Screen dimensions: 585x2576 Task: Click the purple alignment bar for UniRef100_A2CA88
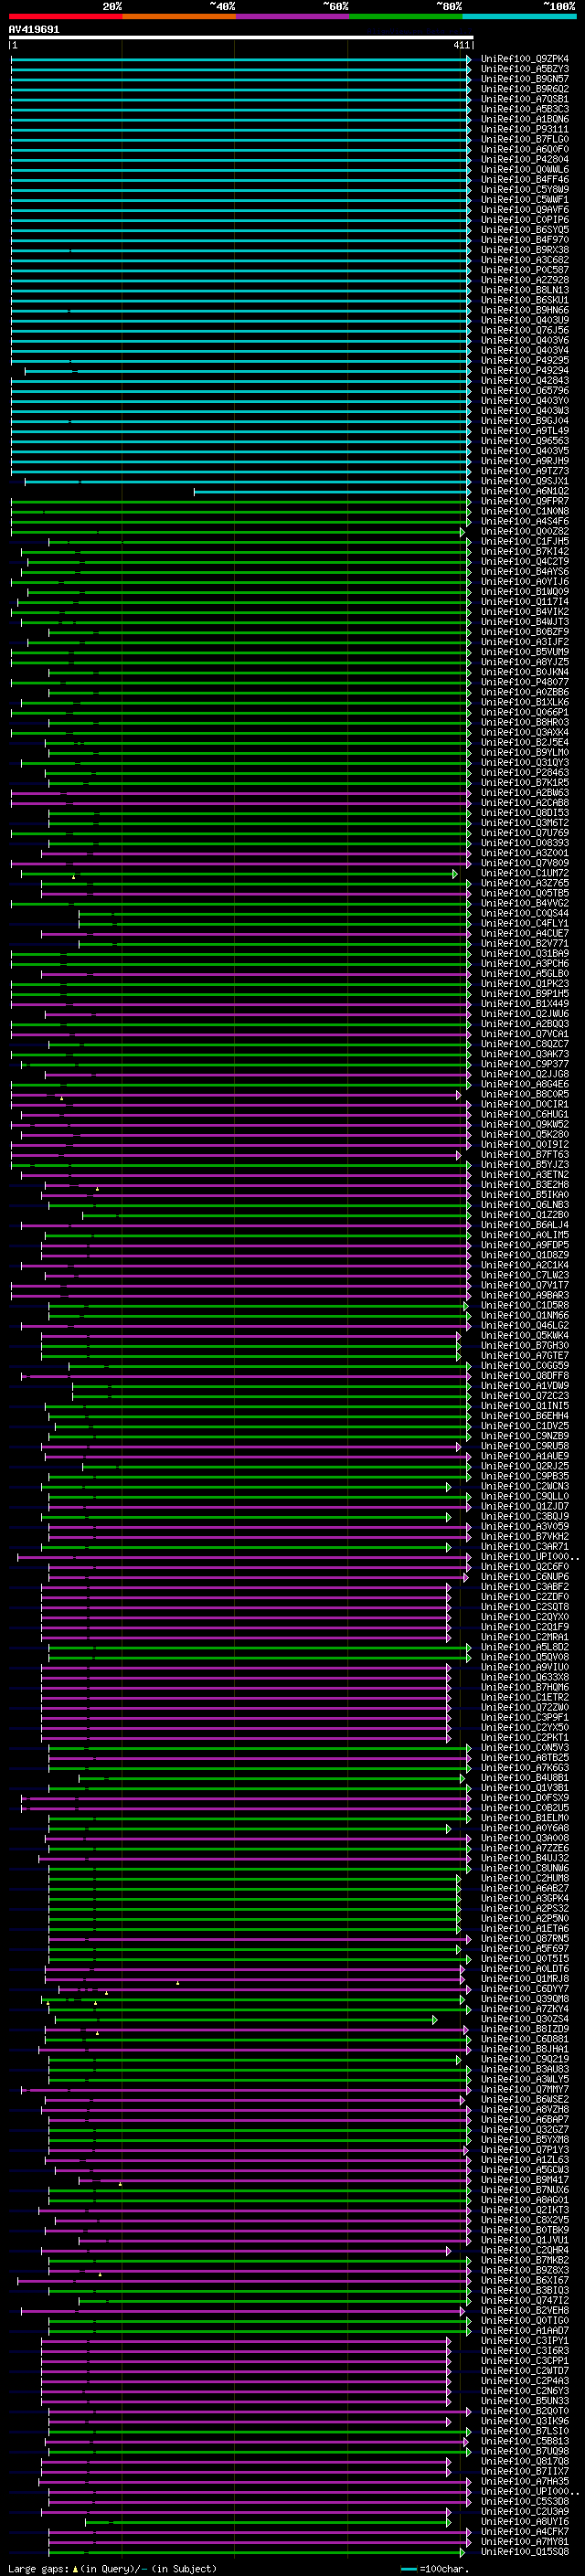pyautogui.click(x=241, y=803)
